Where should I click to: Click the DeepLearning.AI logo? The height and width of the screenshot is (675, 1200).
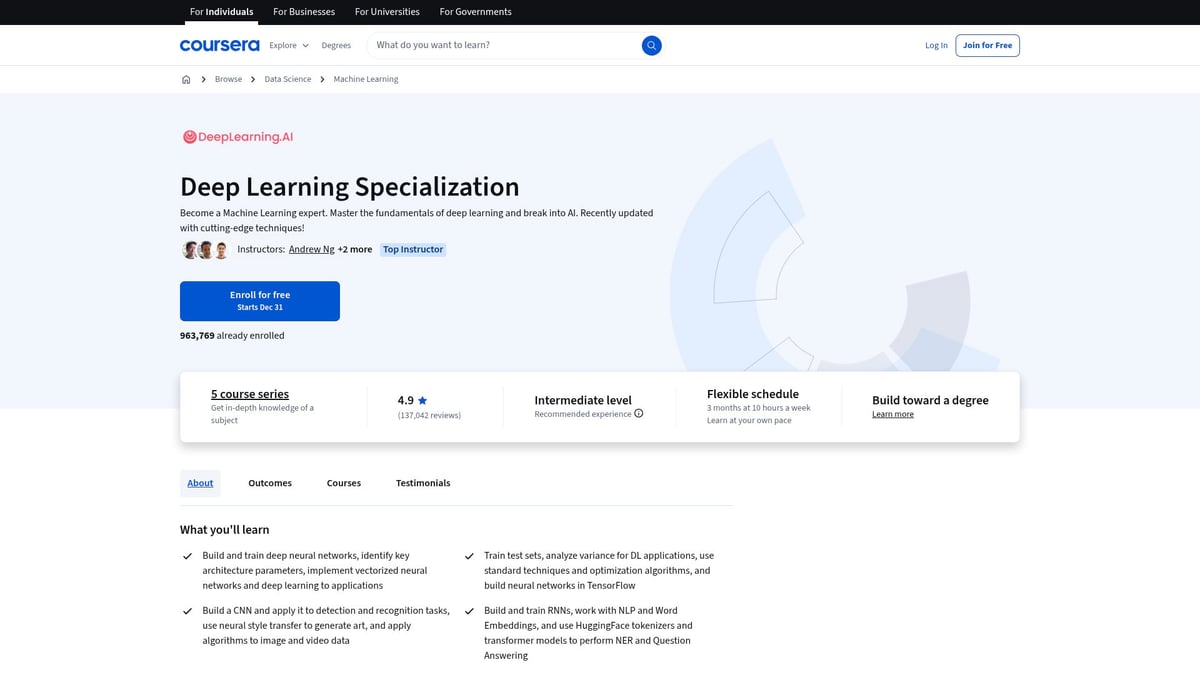[238, 137]
